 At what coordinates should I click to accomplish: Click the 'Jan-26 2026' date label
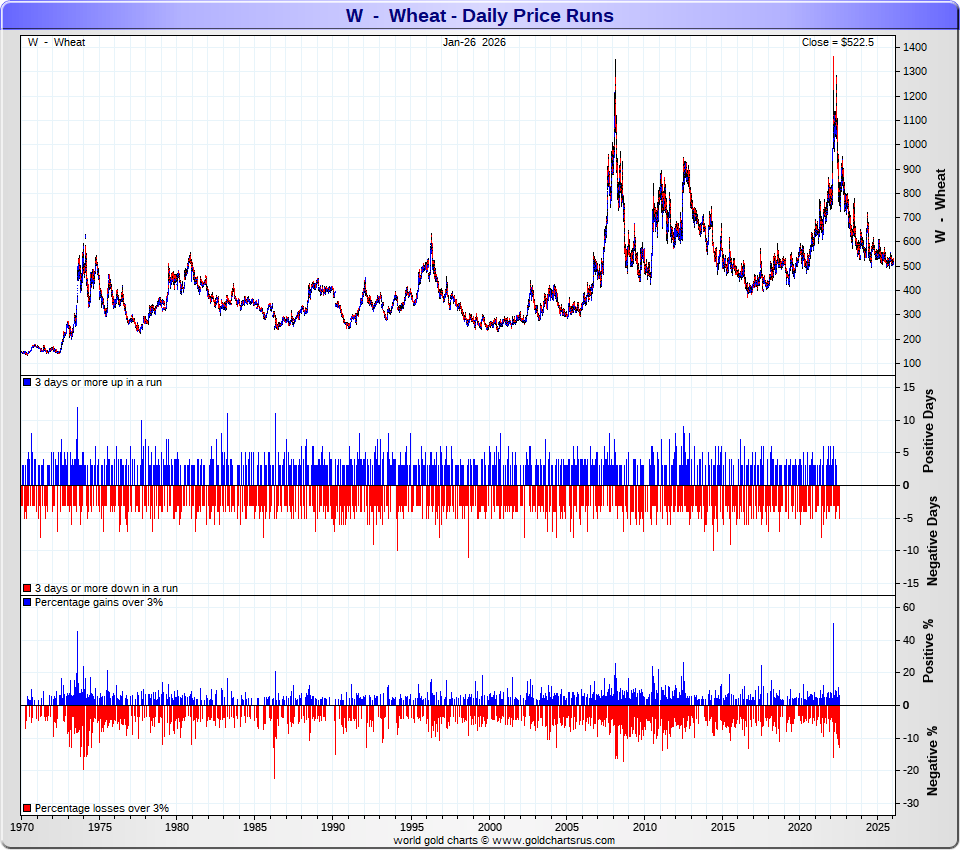(x=474, y=42)
